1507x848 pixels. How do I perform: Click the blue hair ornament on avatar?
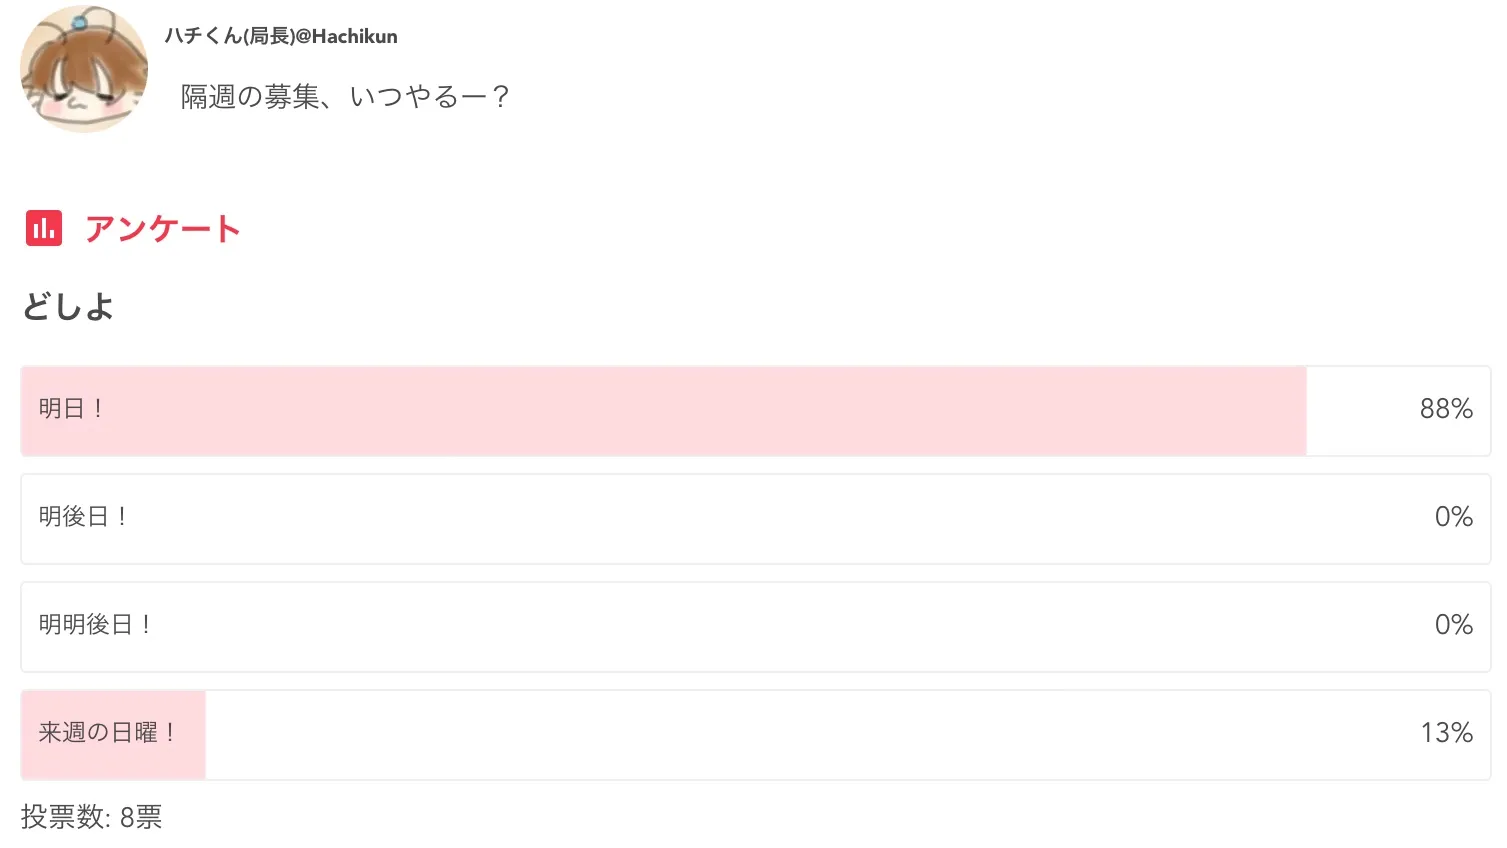click(x=79, y=22)
